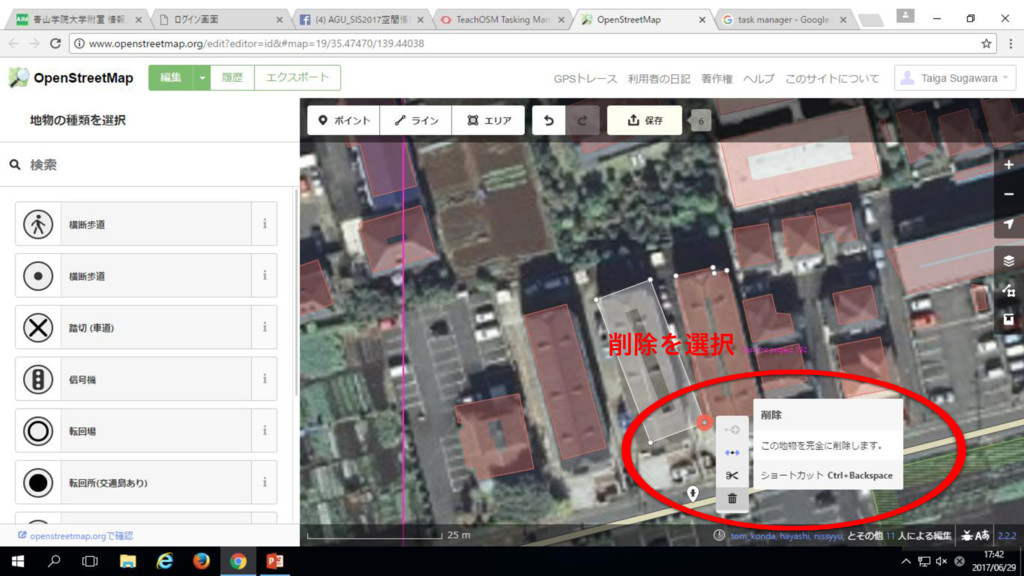Show info for 踏切 (車道) preset
This screenshot has height=576, width=1024.
264,327
